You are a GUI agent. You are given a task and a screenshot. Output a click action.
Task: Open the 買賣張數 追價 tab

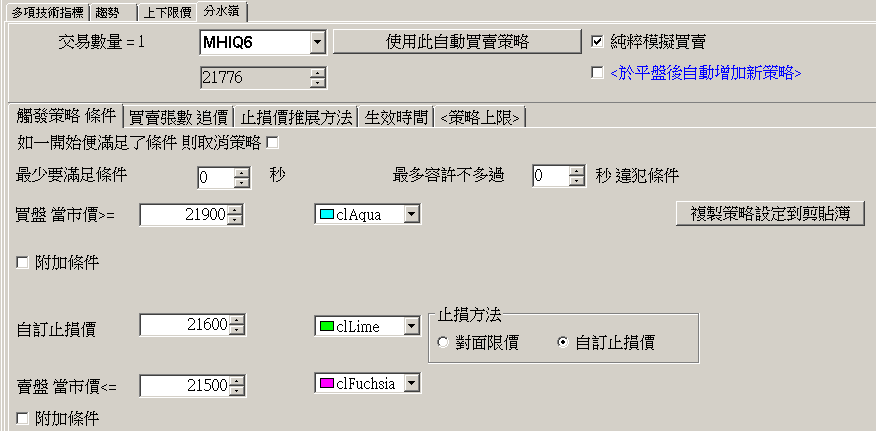coord(180,117)
